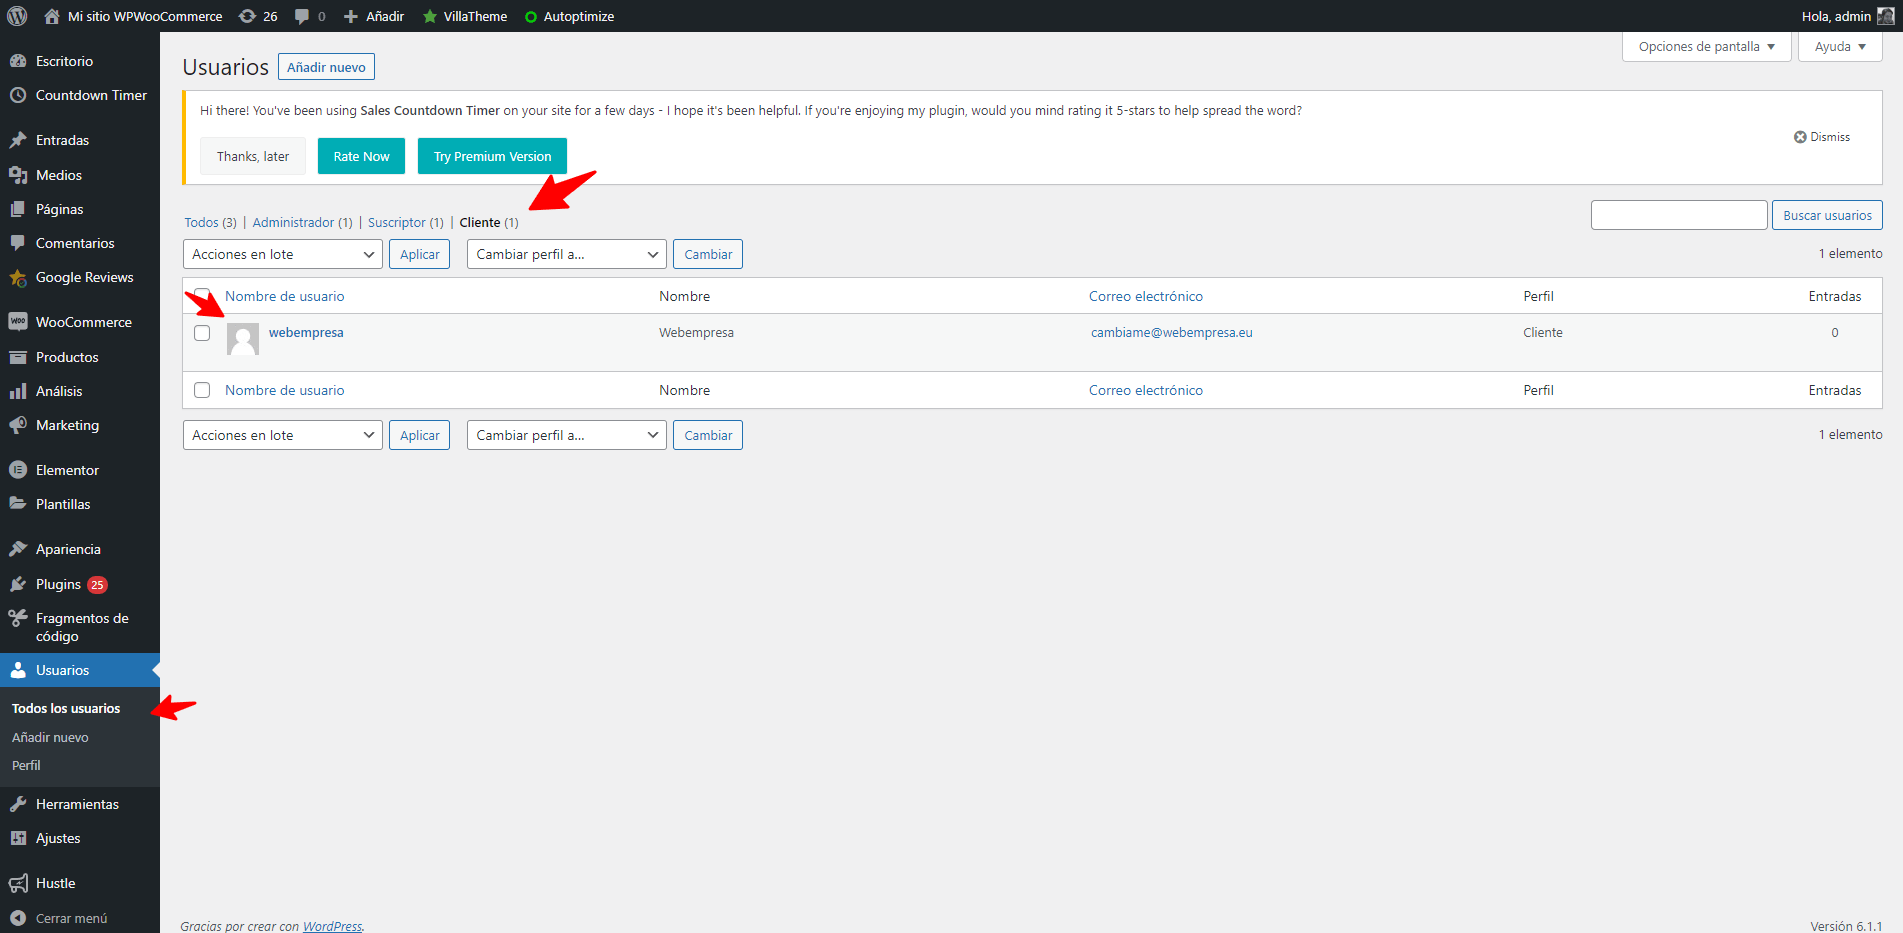This screenshot has width=1903, height=933.
Task: Click the Páginas pages icon
Action: tap(18, 209)
